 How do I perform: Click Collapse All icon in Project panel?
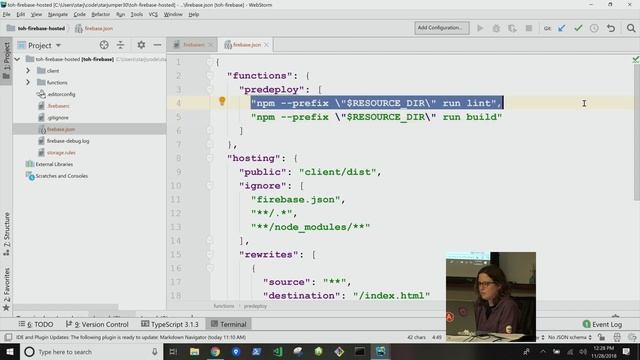click(x=120, y=45)
